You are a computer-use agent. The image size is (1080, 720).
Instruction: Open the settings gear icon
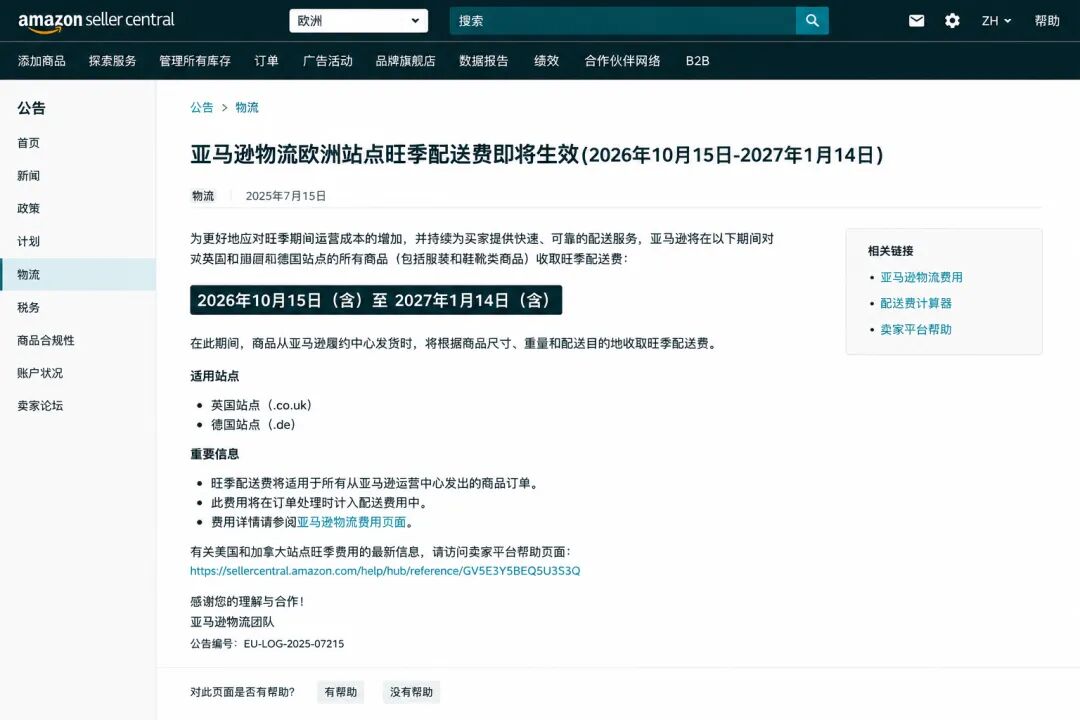[x=952, y=21]
